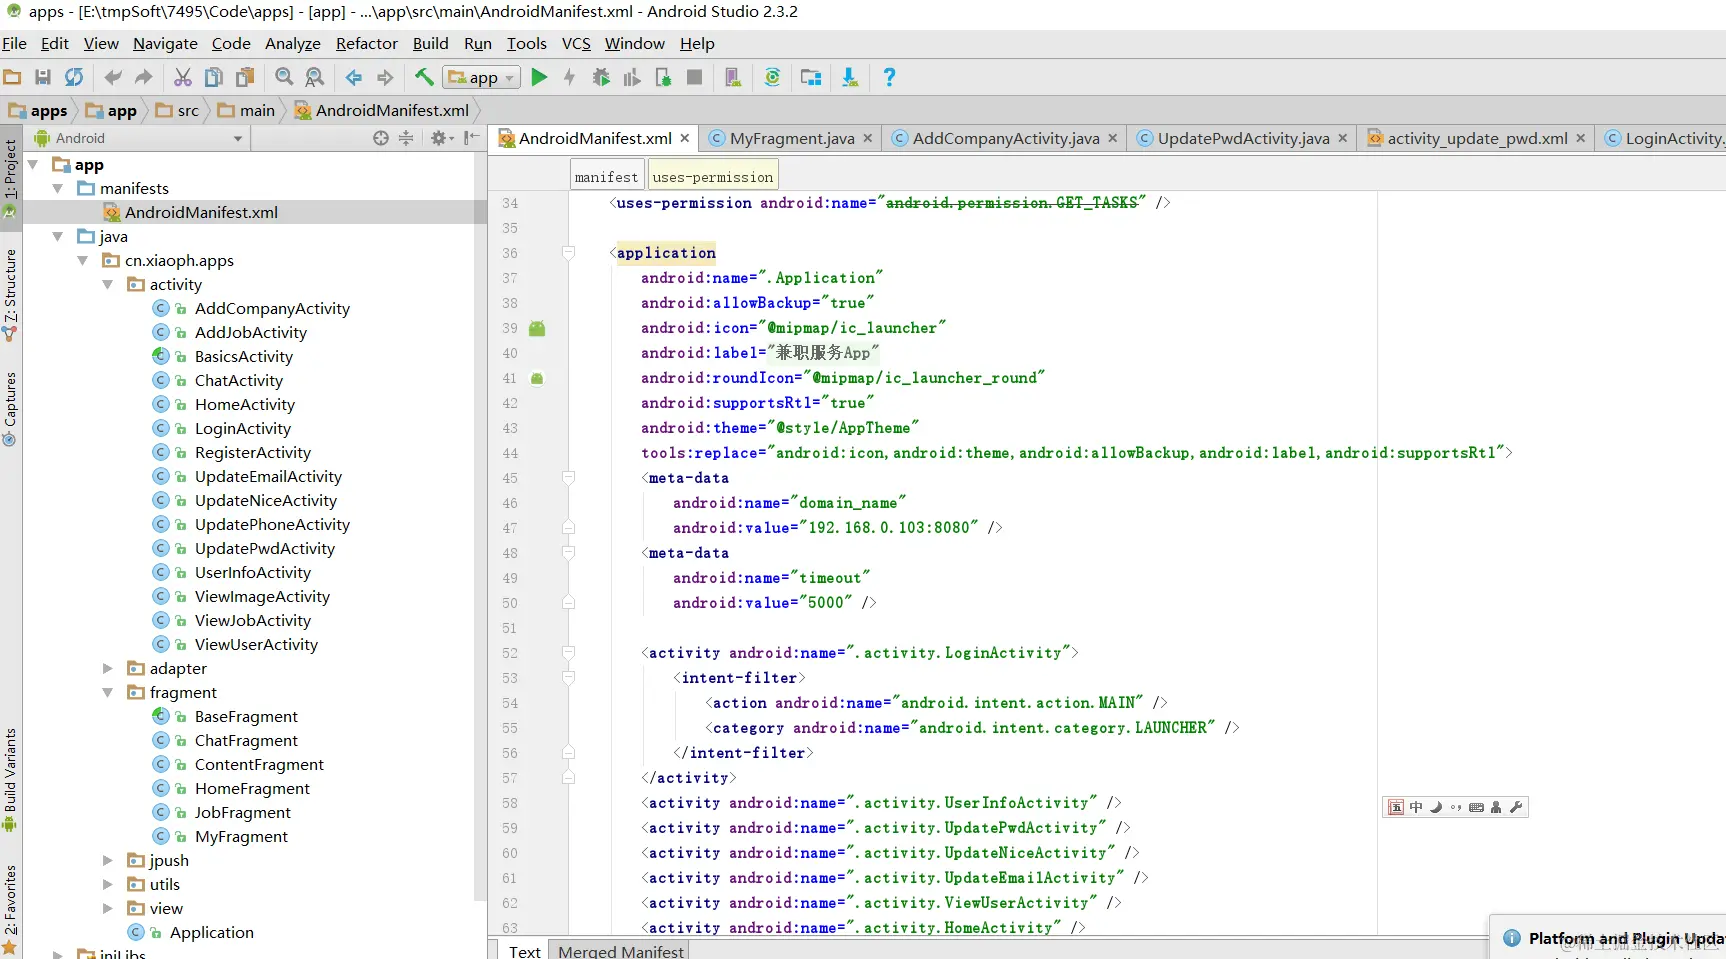The width and height of the screenshot is (1726, 959).
Task: Navigate forward with the right arrow icon
Action: click(385, 77)
